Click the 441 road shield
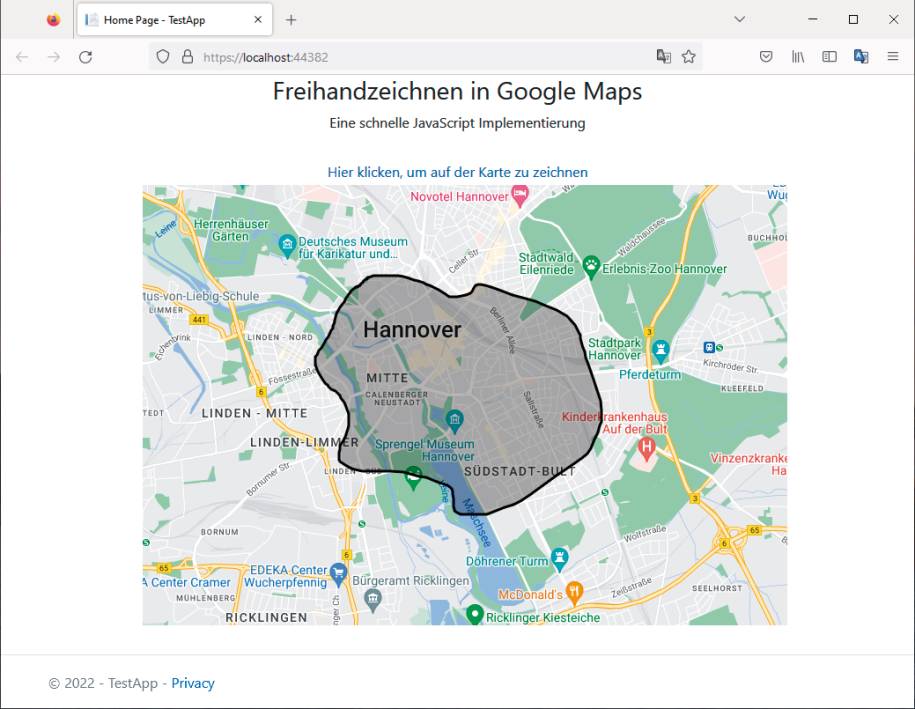915x709 pixels. point(199,319)
